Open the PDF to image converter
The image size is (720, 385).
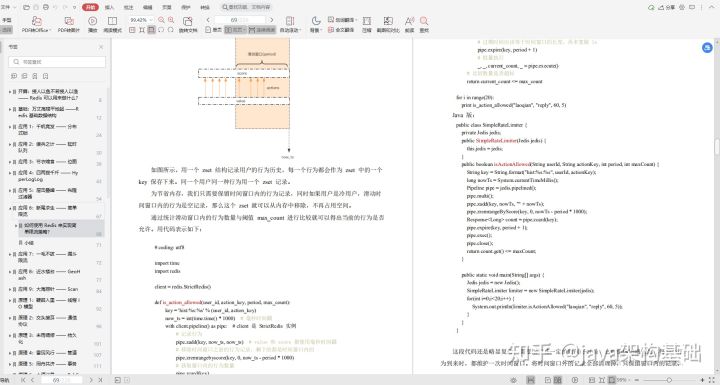[69, 24]
